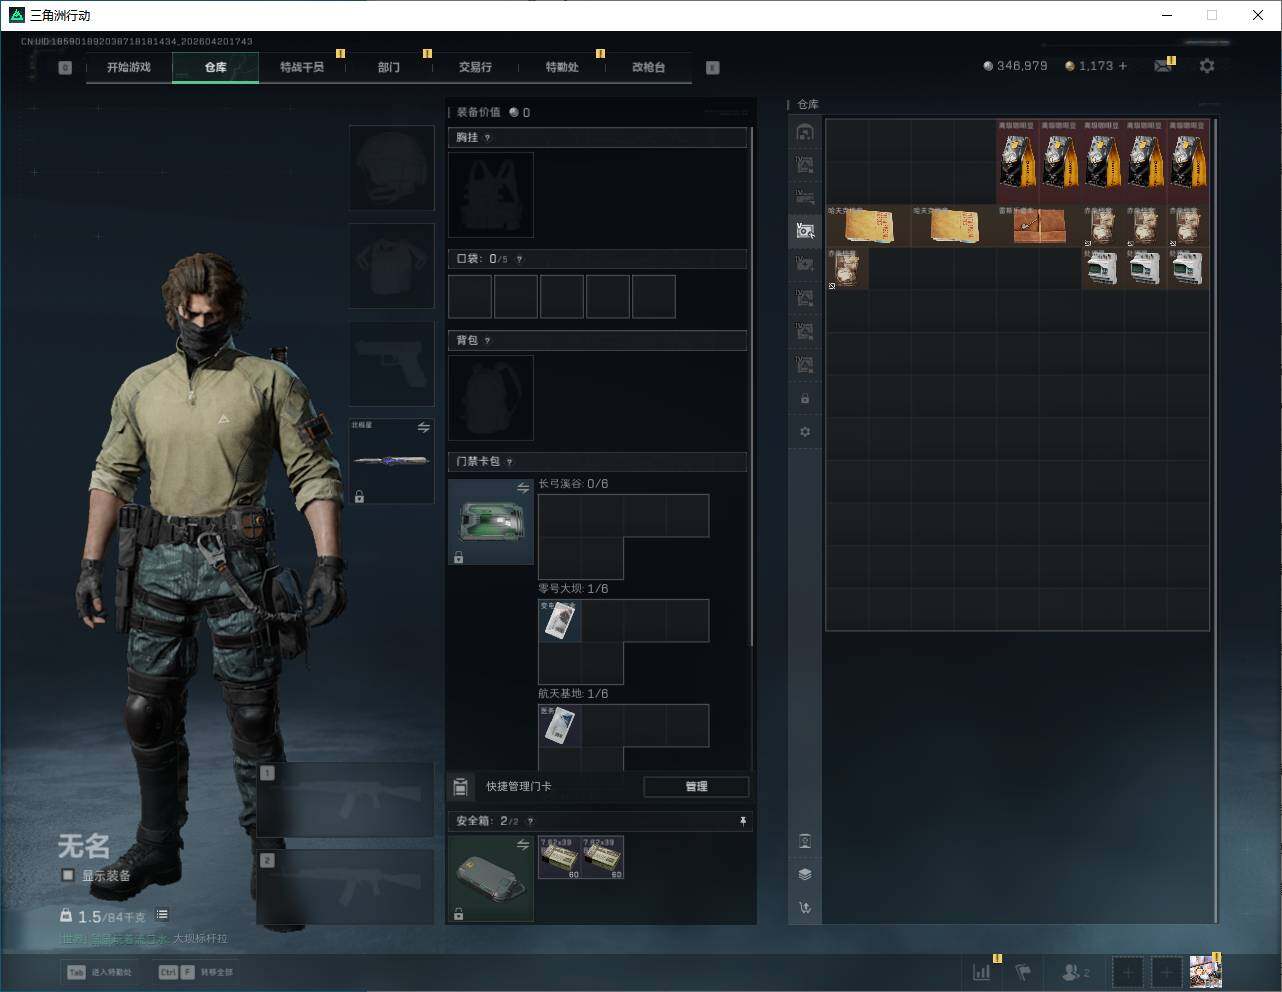Open the player avatar in the bottom bar
Image resolution: width=1282 pixels, height=992 pixels.
tap(1205, 972)
